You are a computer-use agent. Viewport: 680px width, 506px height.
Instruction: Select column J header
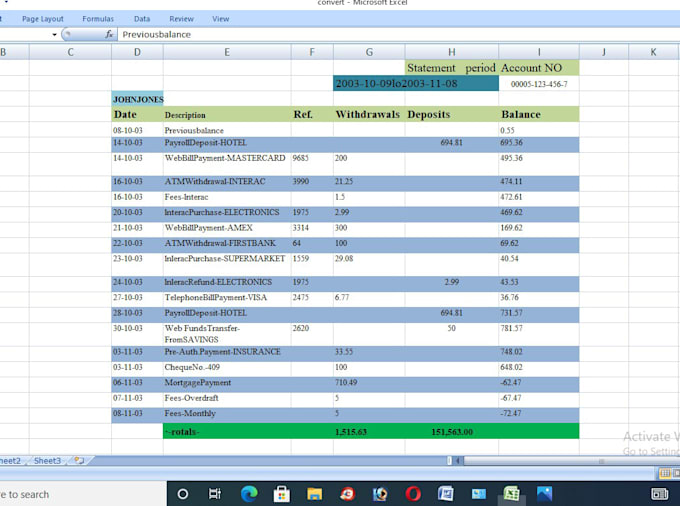coord(604,52)
